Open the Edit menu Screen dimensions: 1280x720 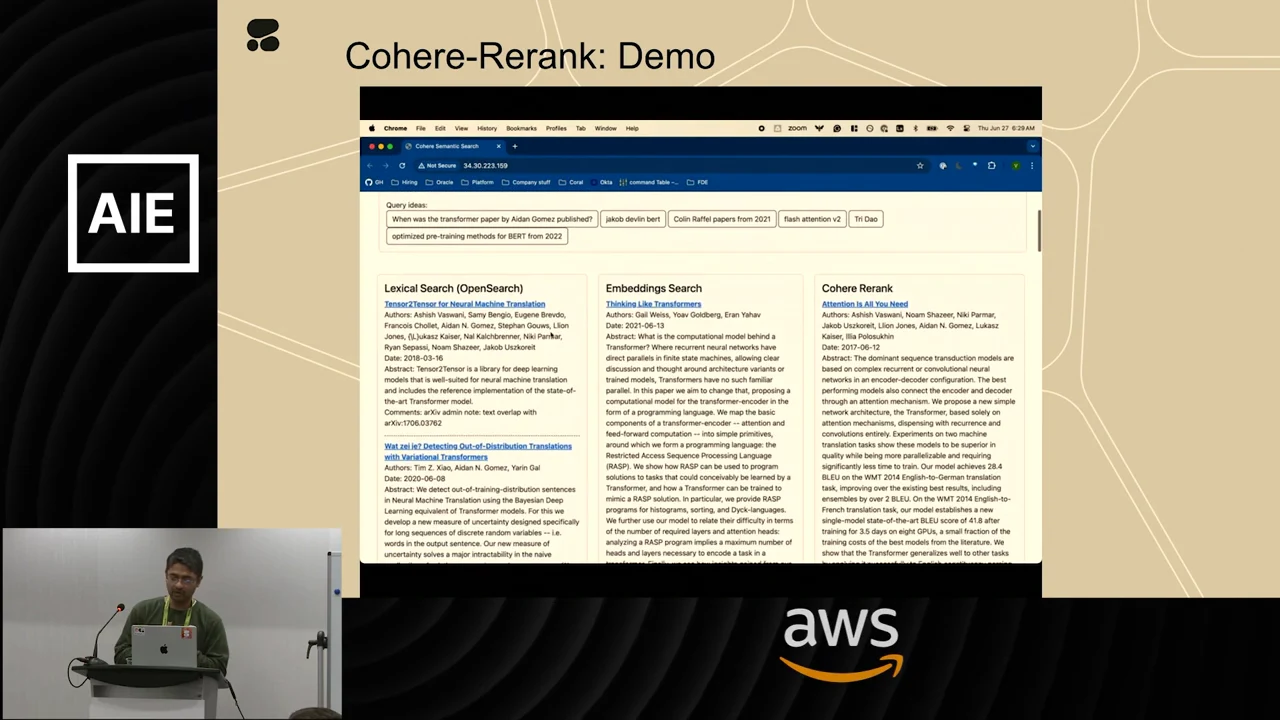pyautogui.click(x=440, y=128)
